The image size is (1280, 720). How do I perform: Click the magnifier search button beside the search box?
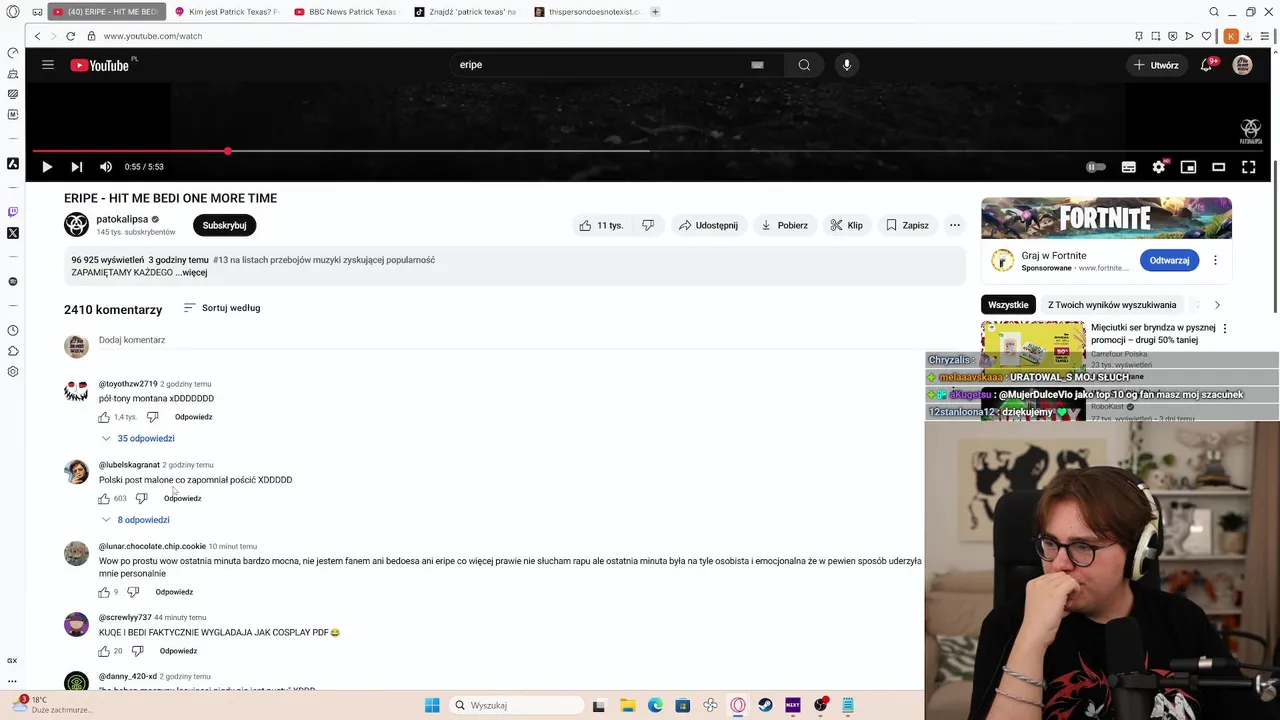point(804,65)
